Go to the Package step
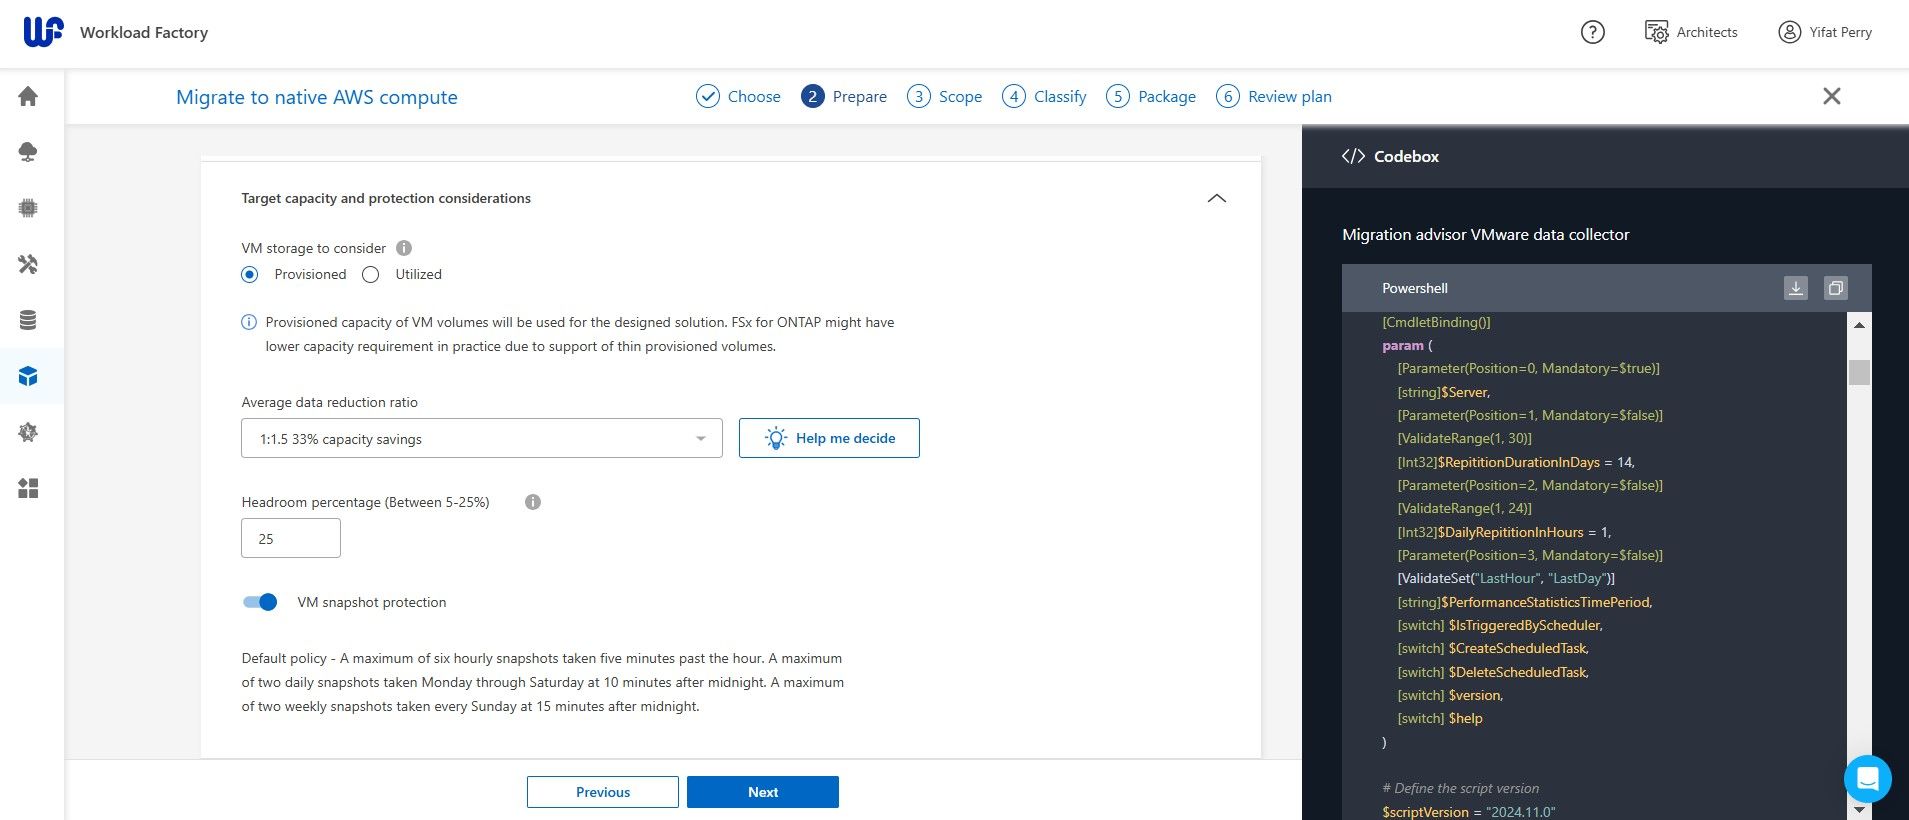This screenshot has width=1909, height=820. coord(1151,96)
